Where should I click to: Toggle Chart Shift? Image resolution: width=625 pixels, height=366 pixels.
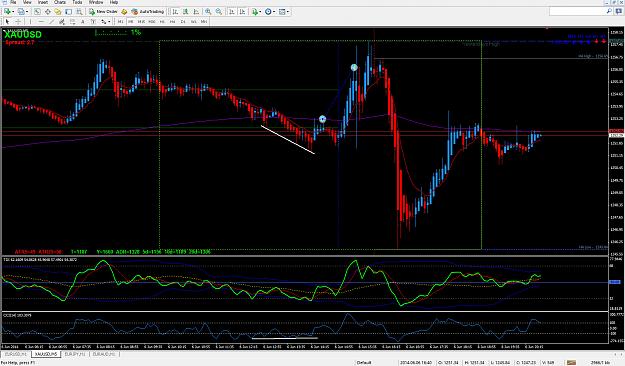242,12
